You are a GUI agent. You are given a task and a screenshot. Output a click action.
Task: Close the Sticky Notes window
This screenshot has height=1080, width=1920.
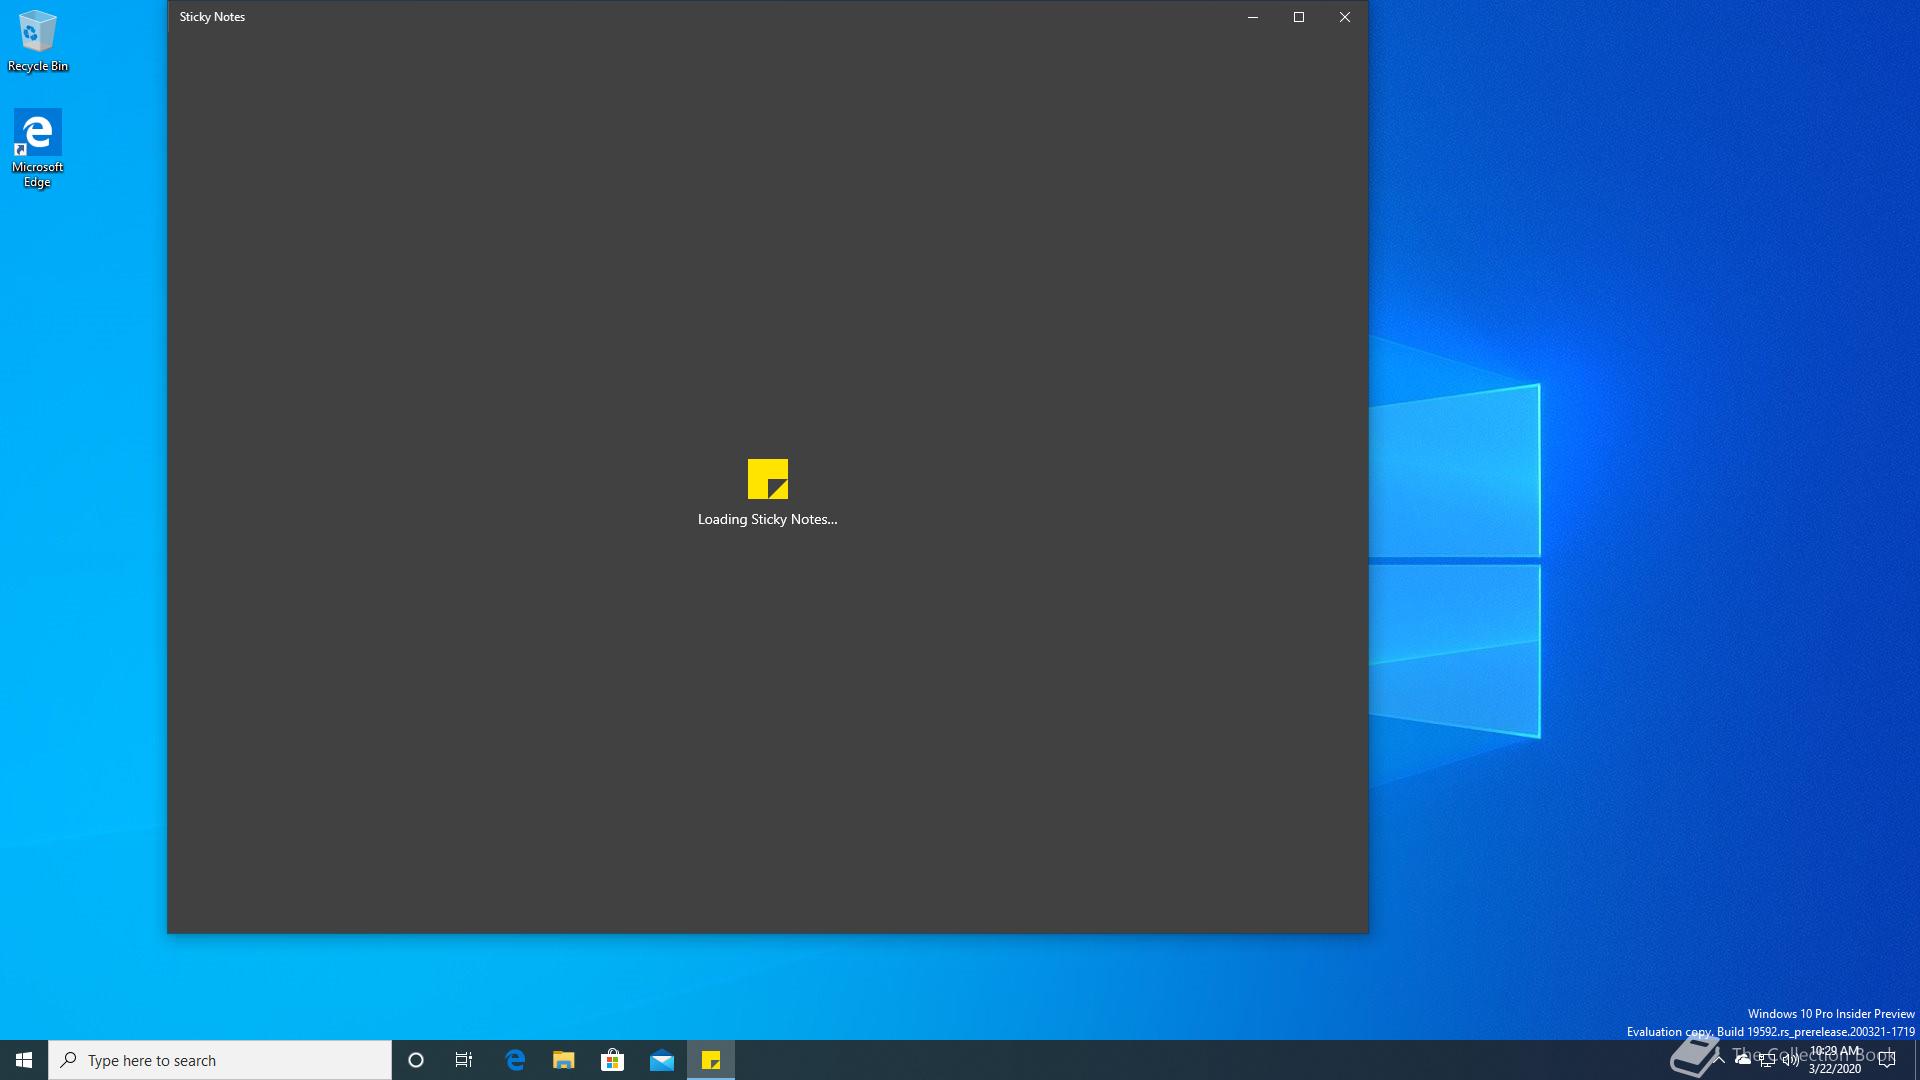point(1344,17)
